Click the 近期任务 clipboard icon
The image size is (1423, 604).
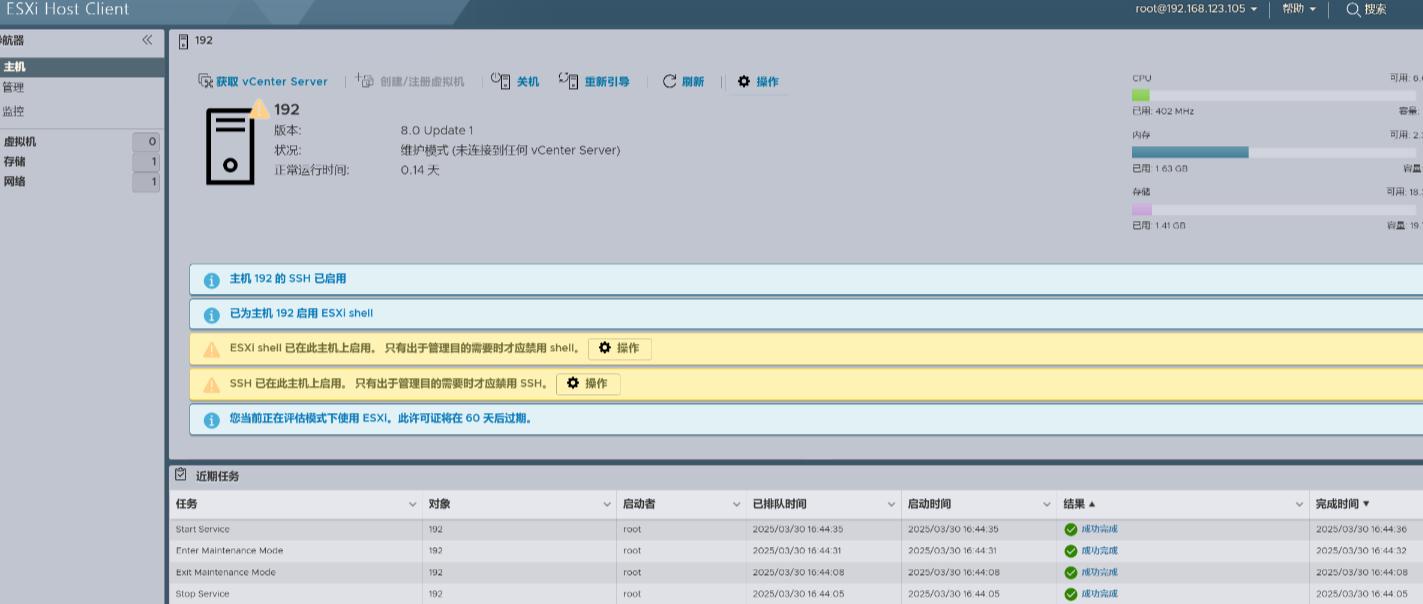[x=180, y=475]
